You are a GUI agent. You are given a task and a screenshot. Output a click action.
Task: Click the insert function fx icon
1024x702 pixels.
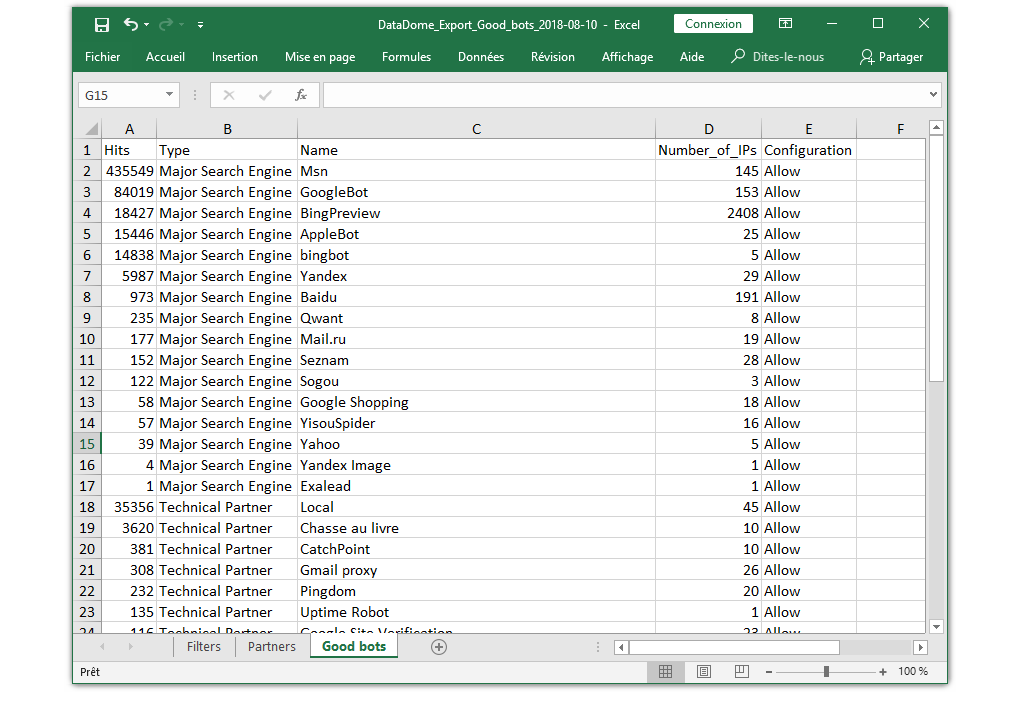300,95
